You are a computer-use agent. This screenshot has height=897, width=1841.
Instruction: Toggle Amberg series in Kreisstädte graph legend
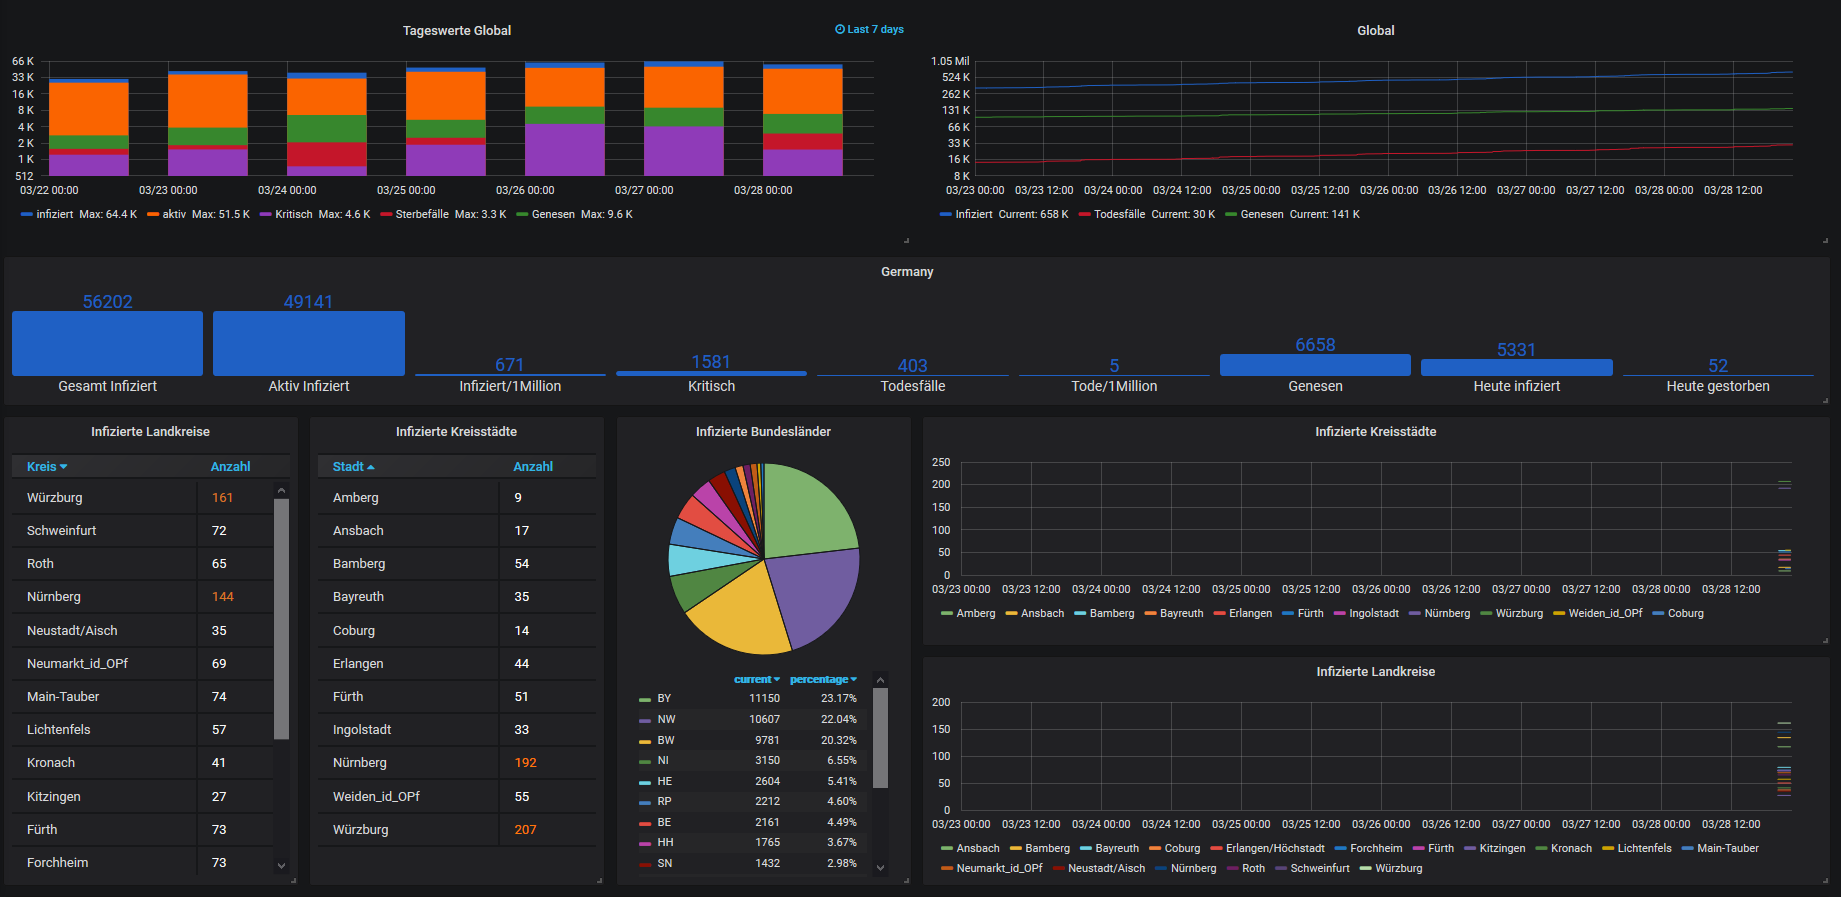click(x=976, y=613)
